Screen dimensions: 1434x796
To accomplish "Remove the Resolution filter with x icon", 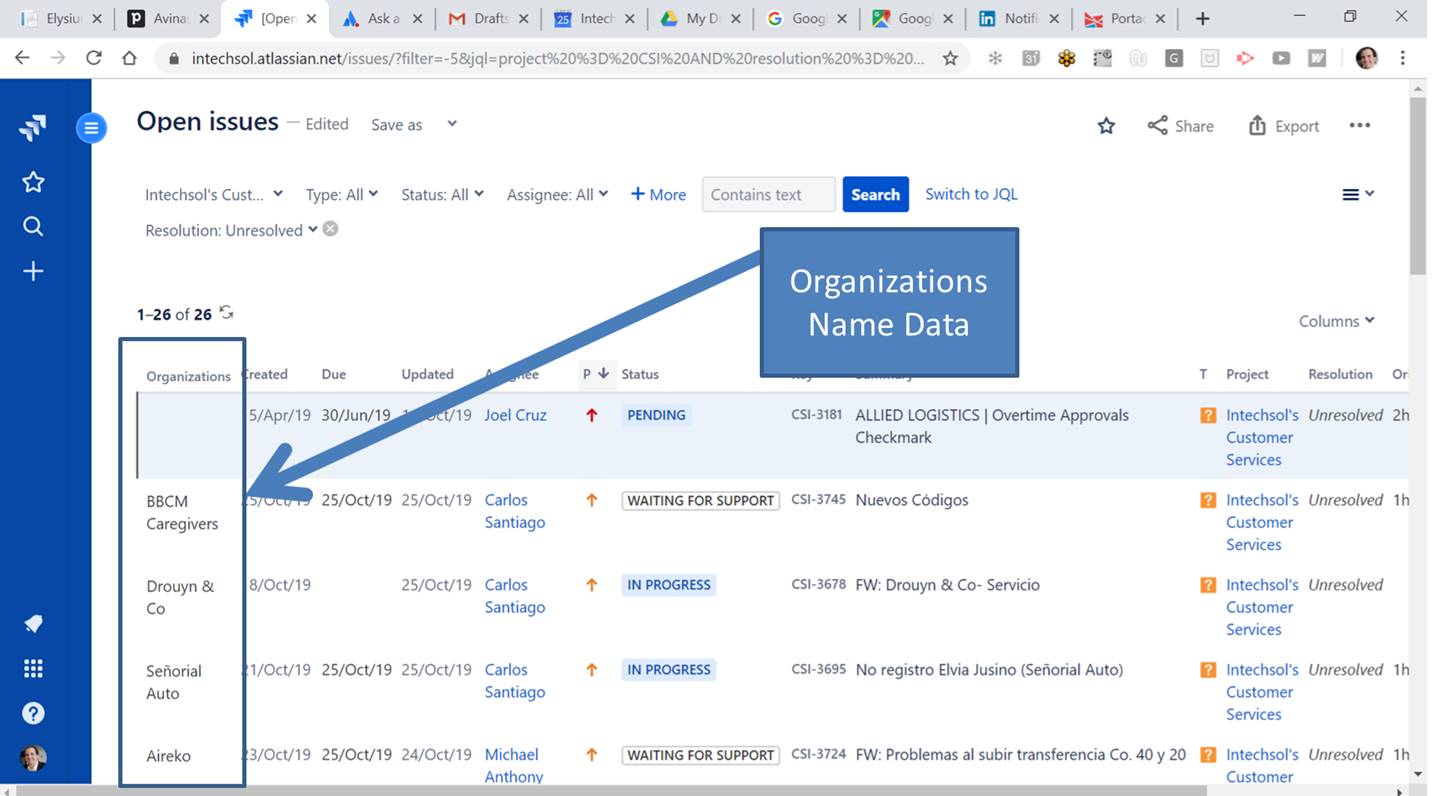I will 330,229.
